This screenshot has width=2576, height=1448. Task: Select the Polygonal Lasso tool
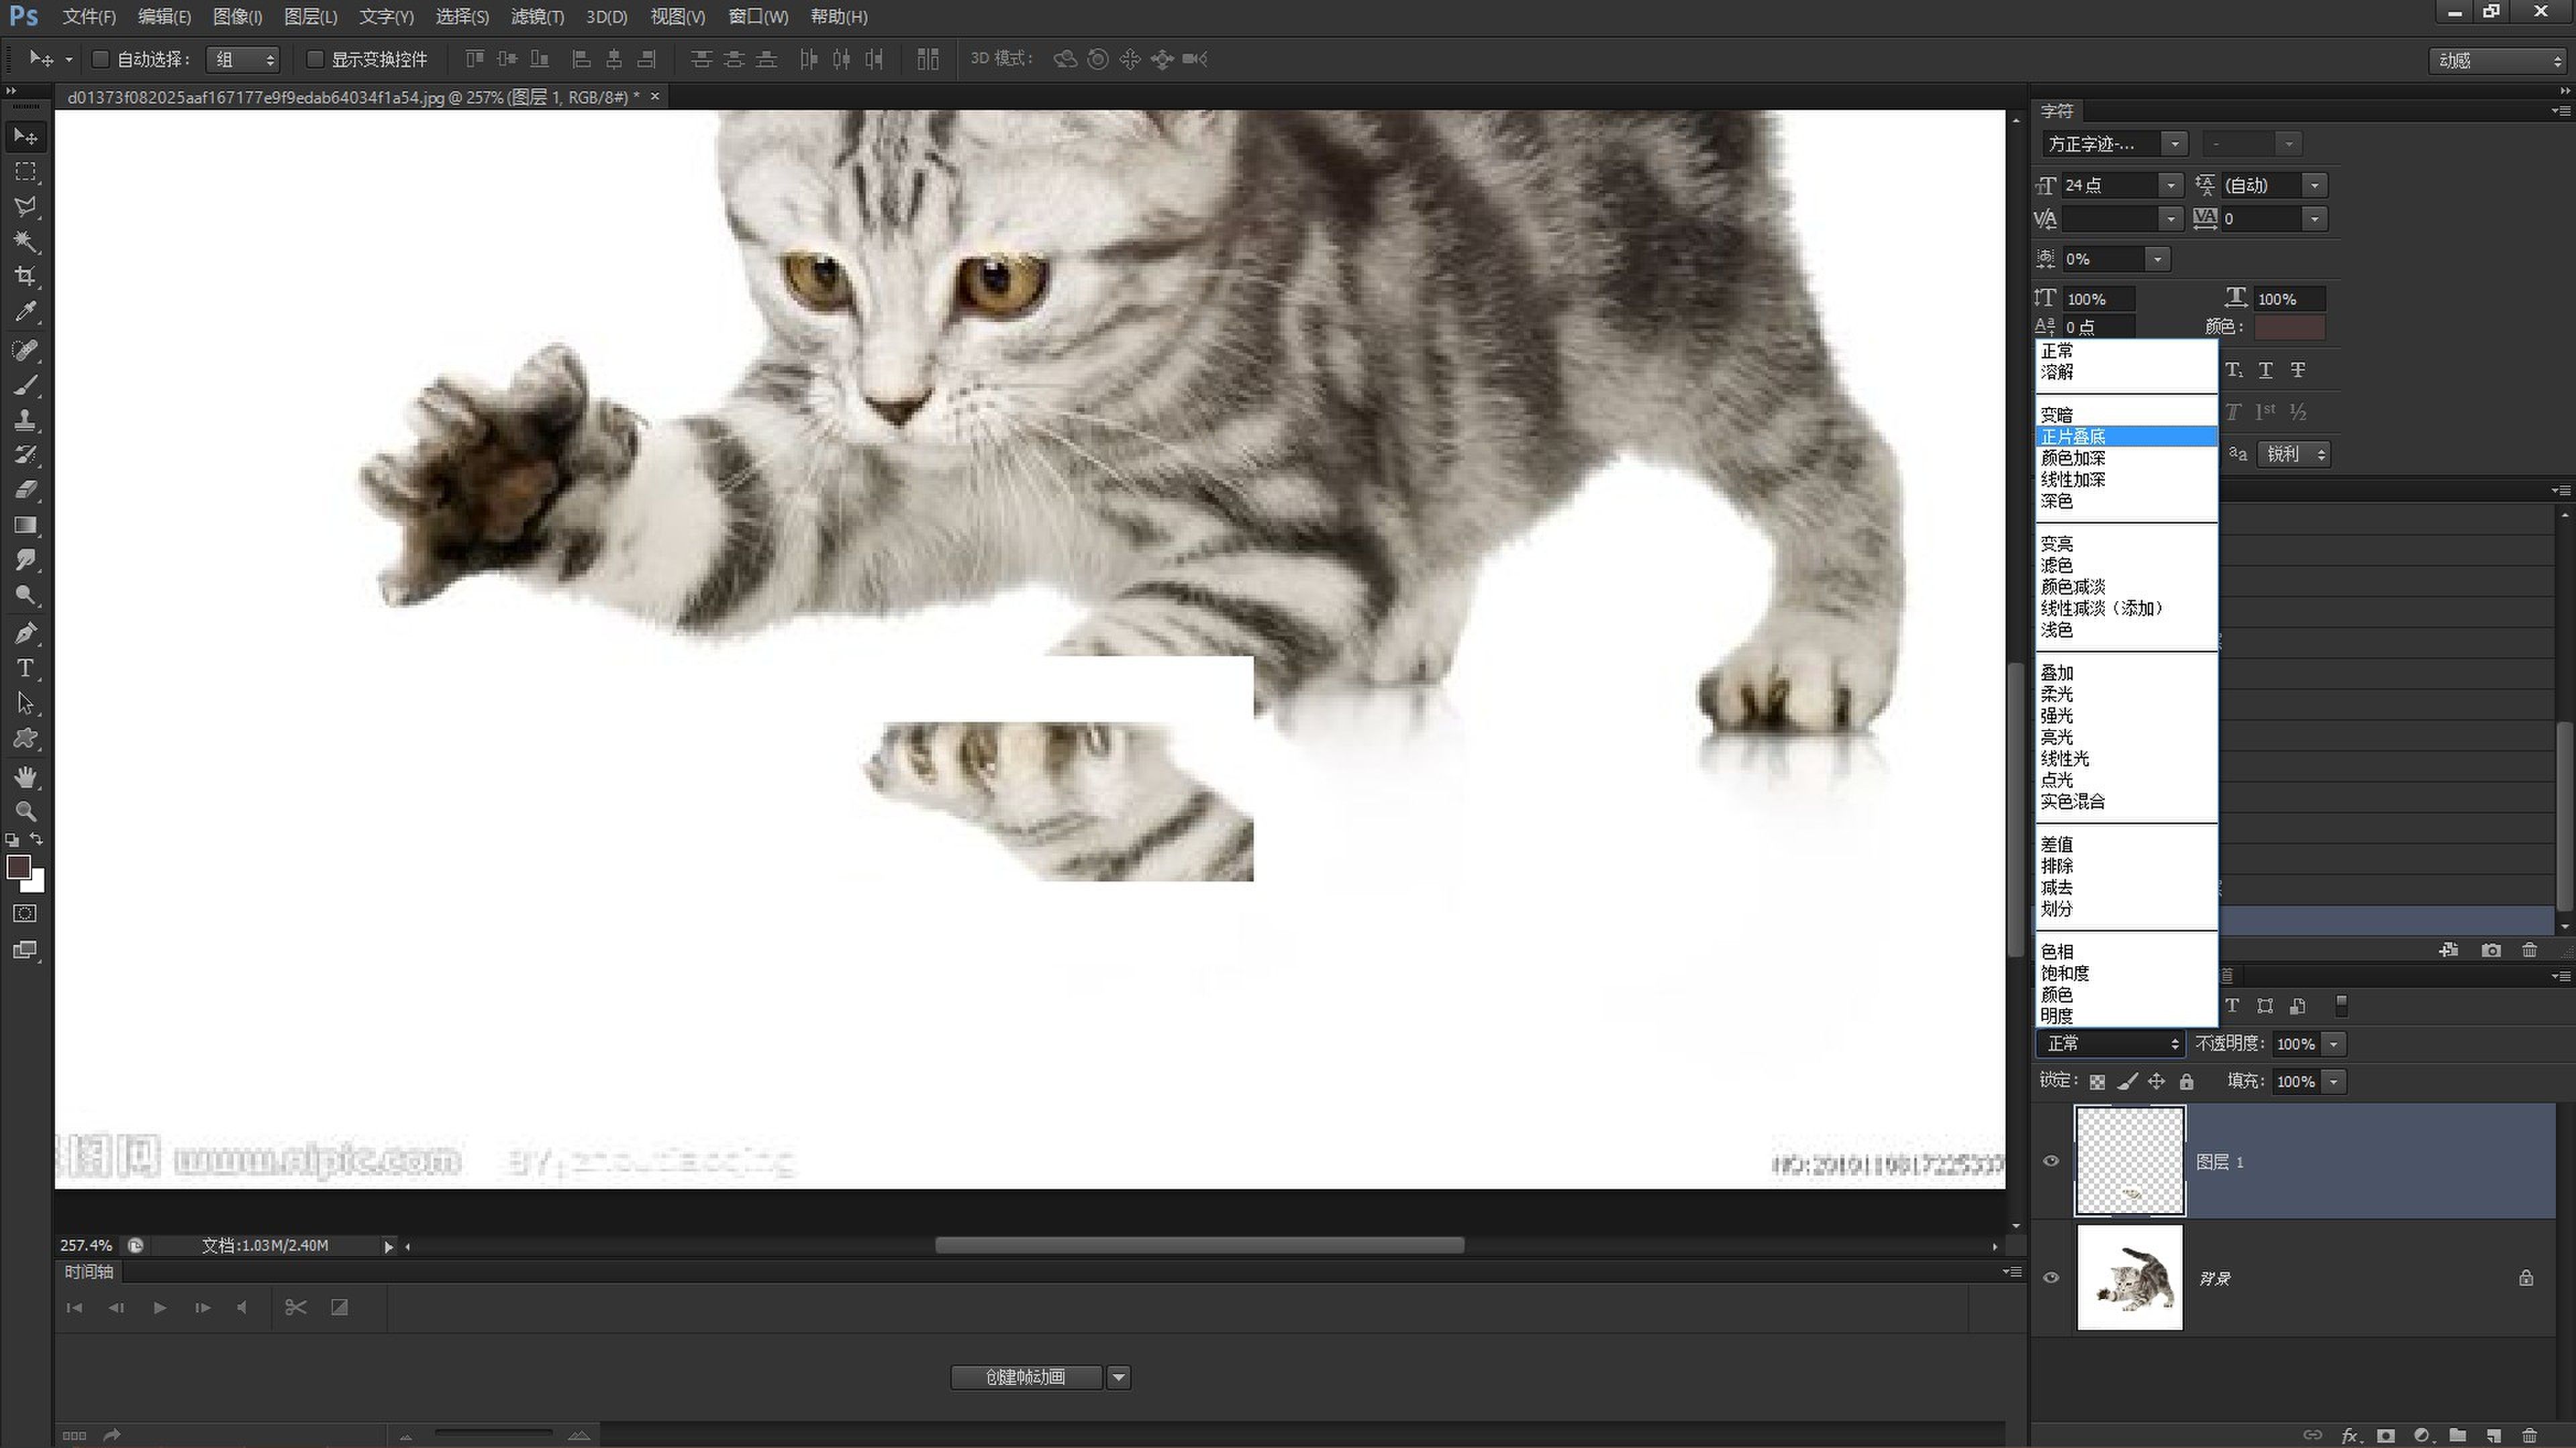pos(26,207)
